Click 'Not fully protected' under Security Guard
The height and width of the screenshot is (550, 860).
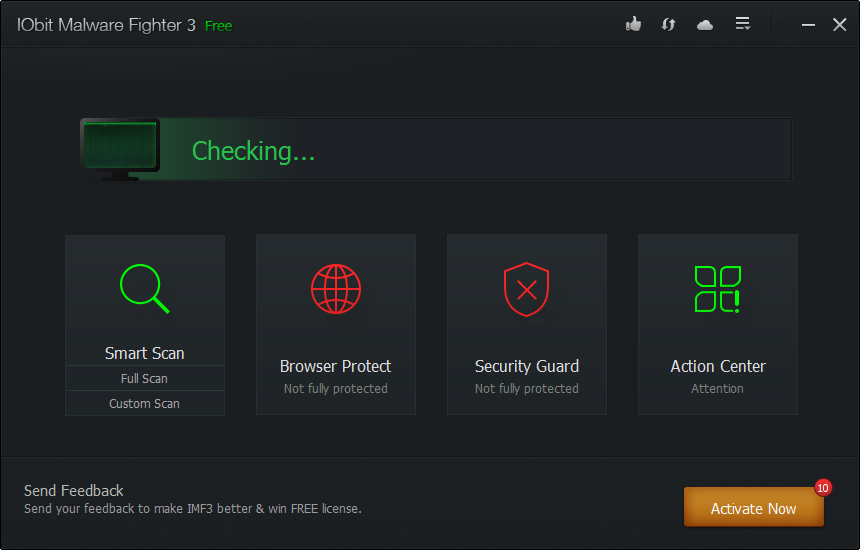[527, 389]
